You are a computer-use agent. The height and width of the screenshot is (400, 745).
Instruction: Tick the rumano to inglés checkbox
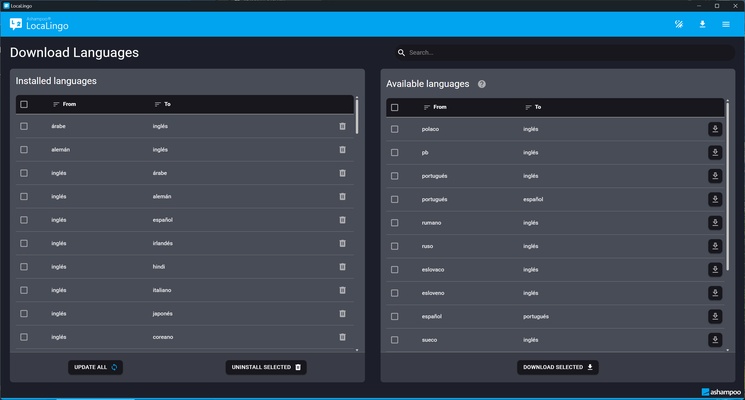pos(395,223)
